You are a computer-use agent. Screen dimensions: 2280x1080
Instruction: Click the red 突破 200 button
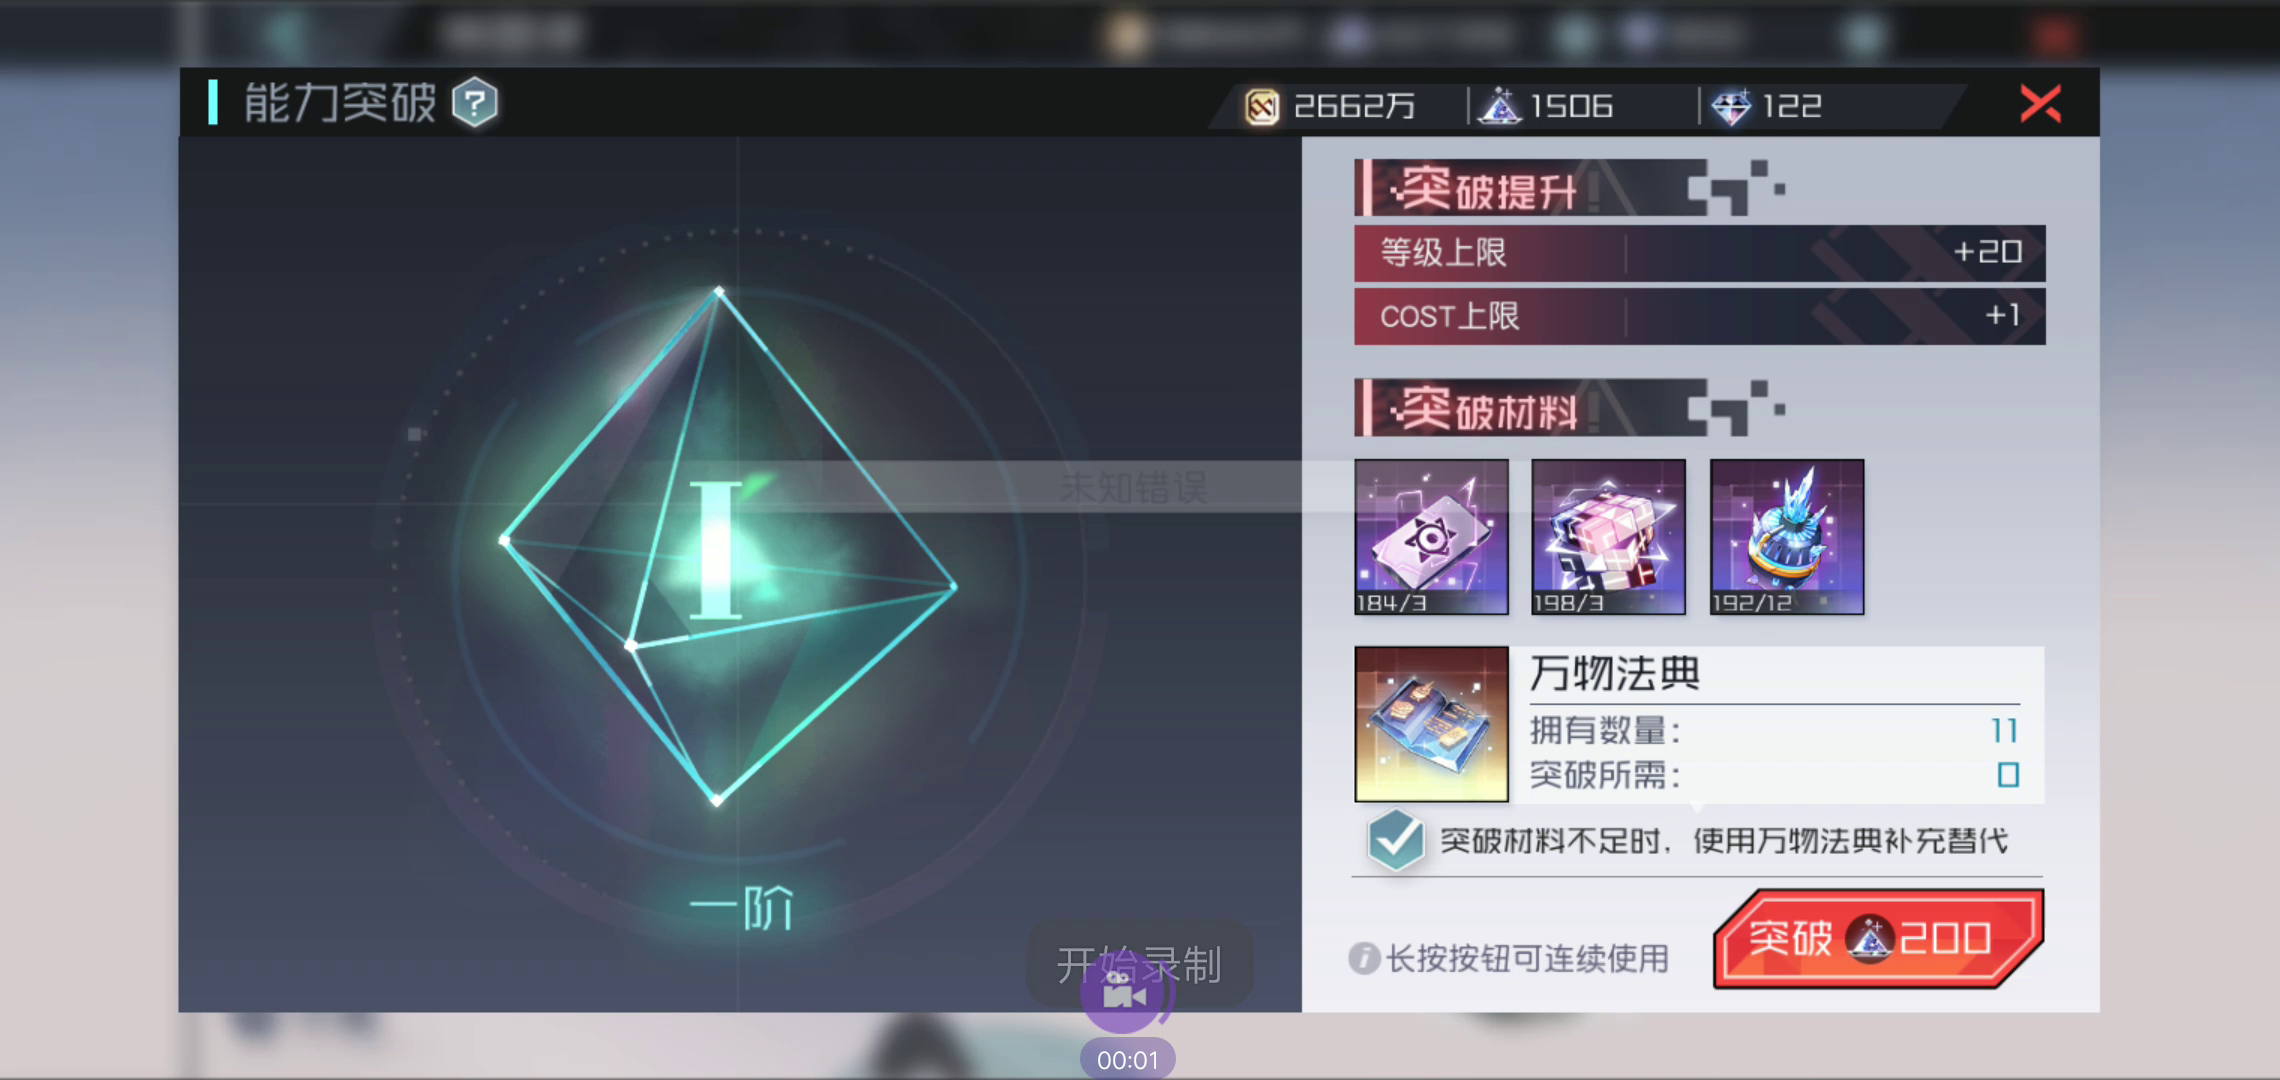click(x=1878, y=938)
